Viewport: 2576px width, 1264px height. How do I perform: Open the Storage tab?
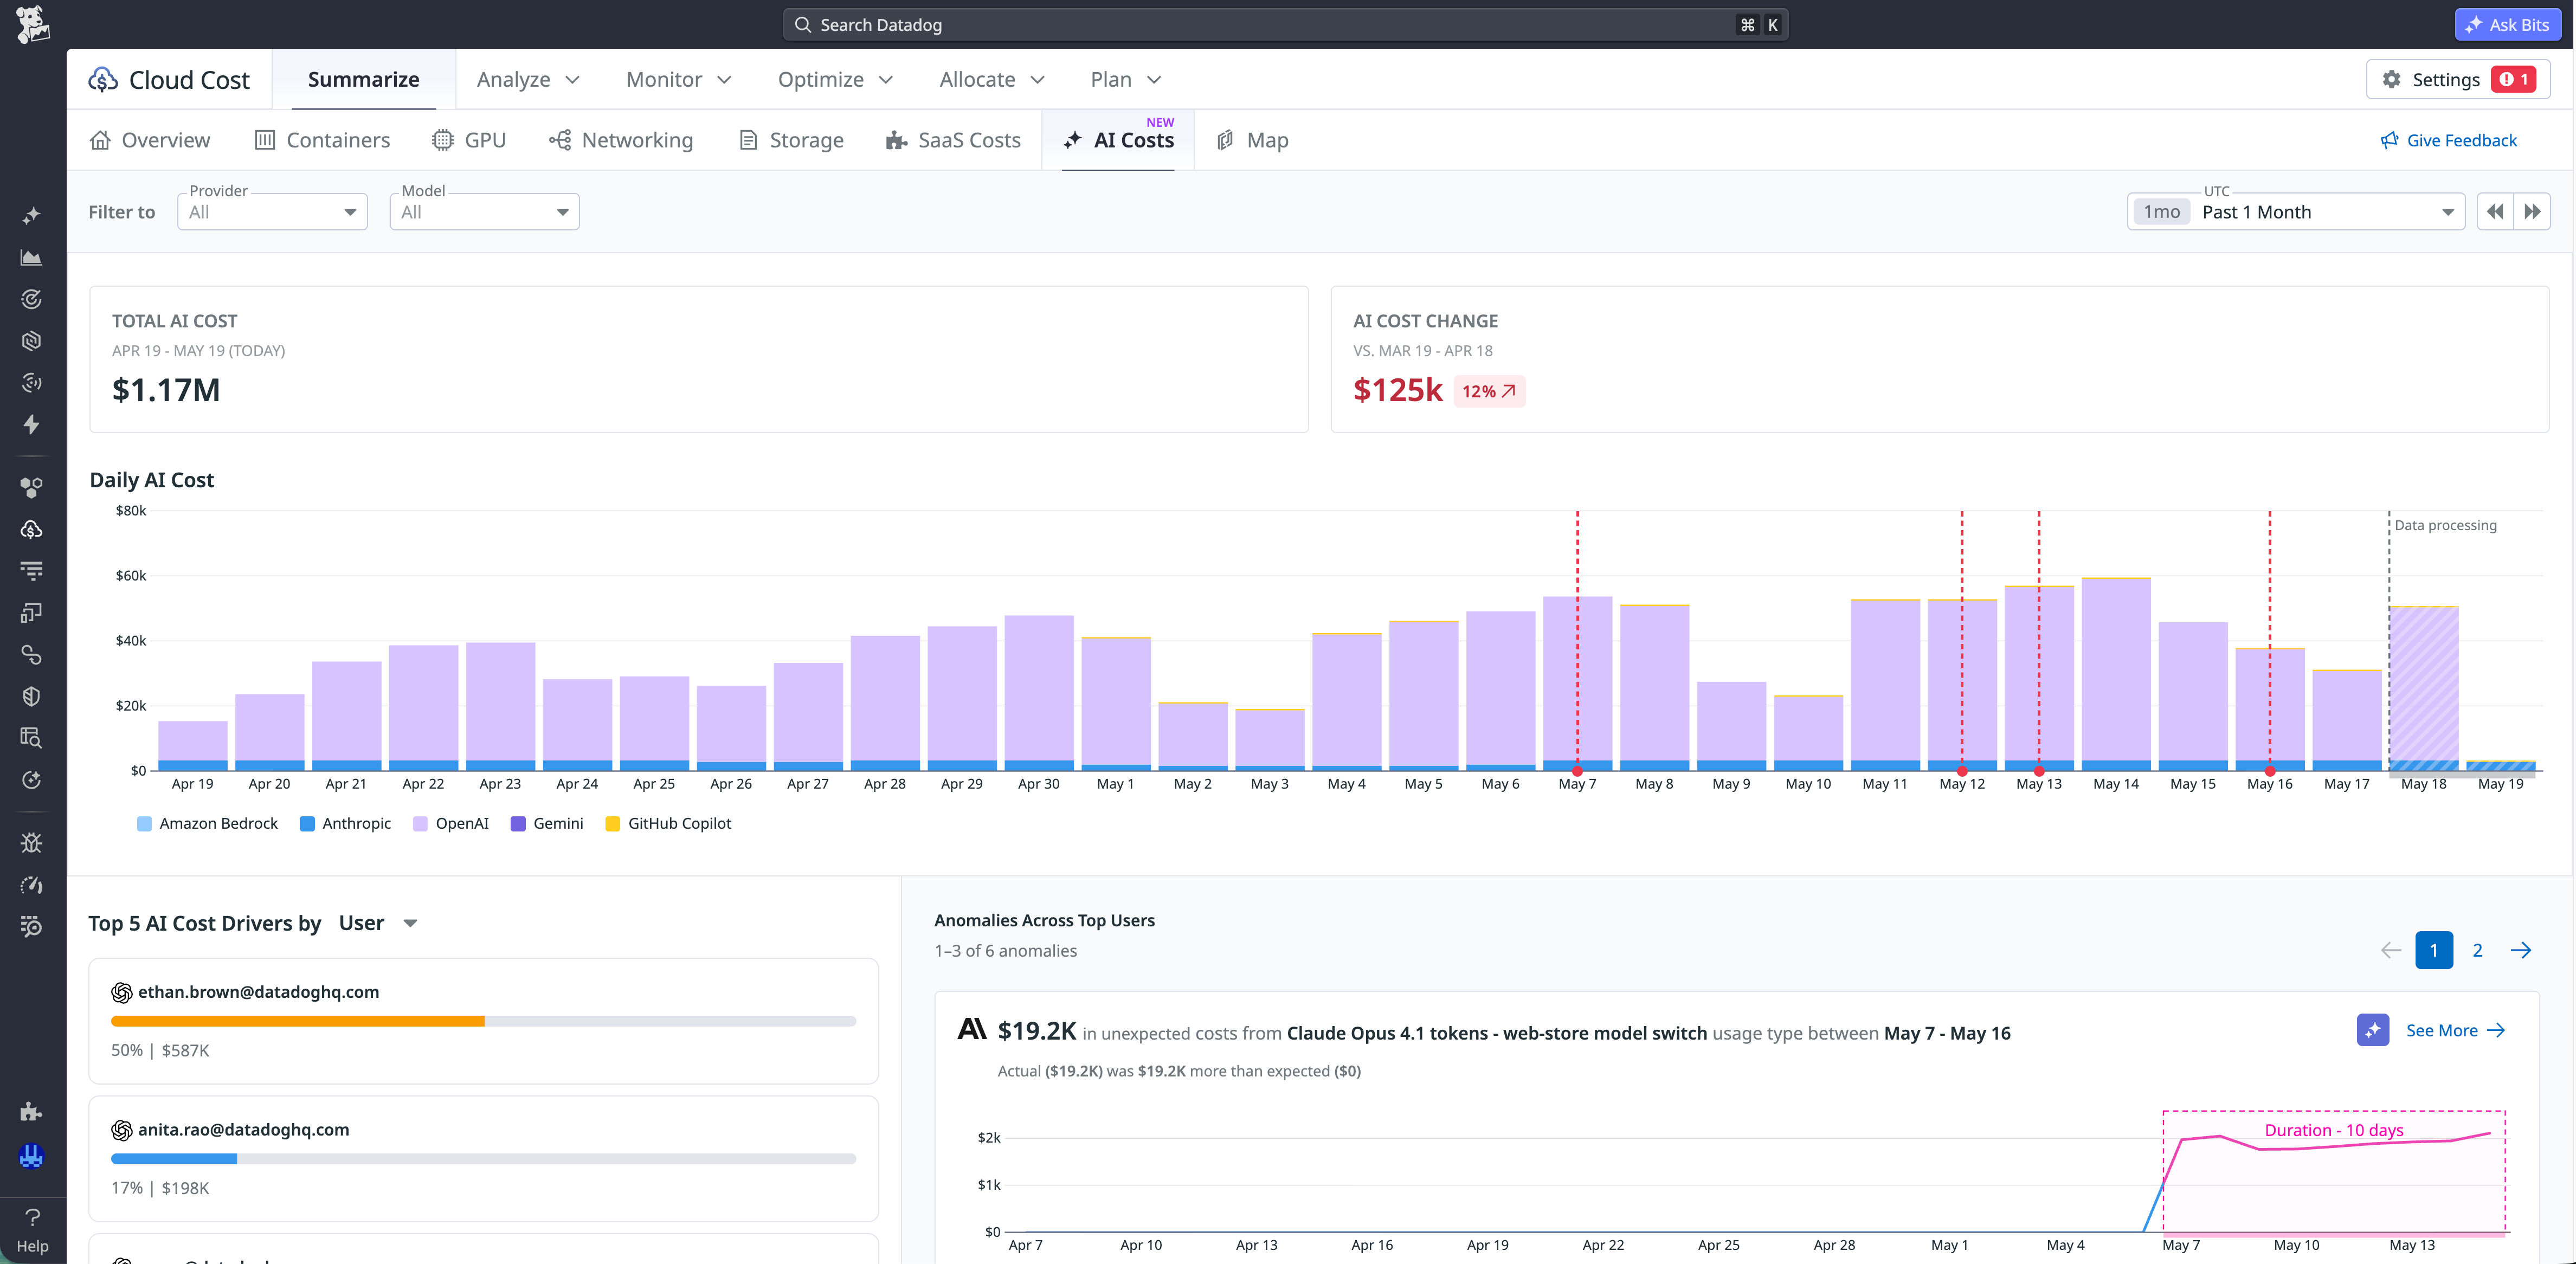click(x=791, y=140)
